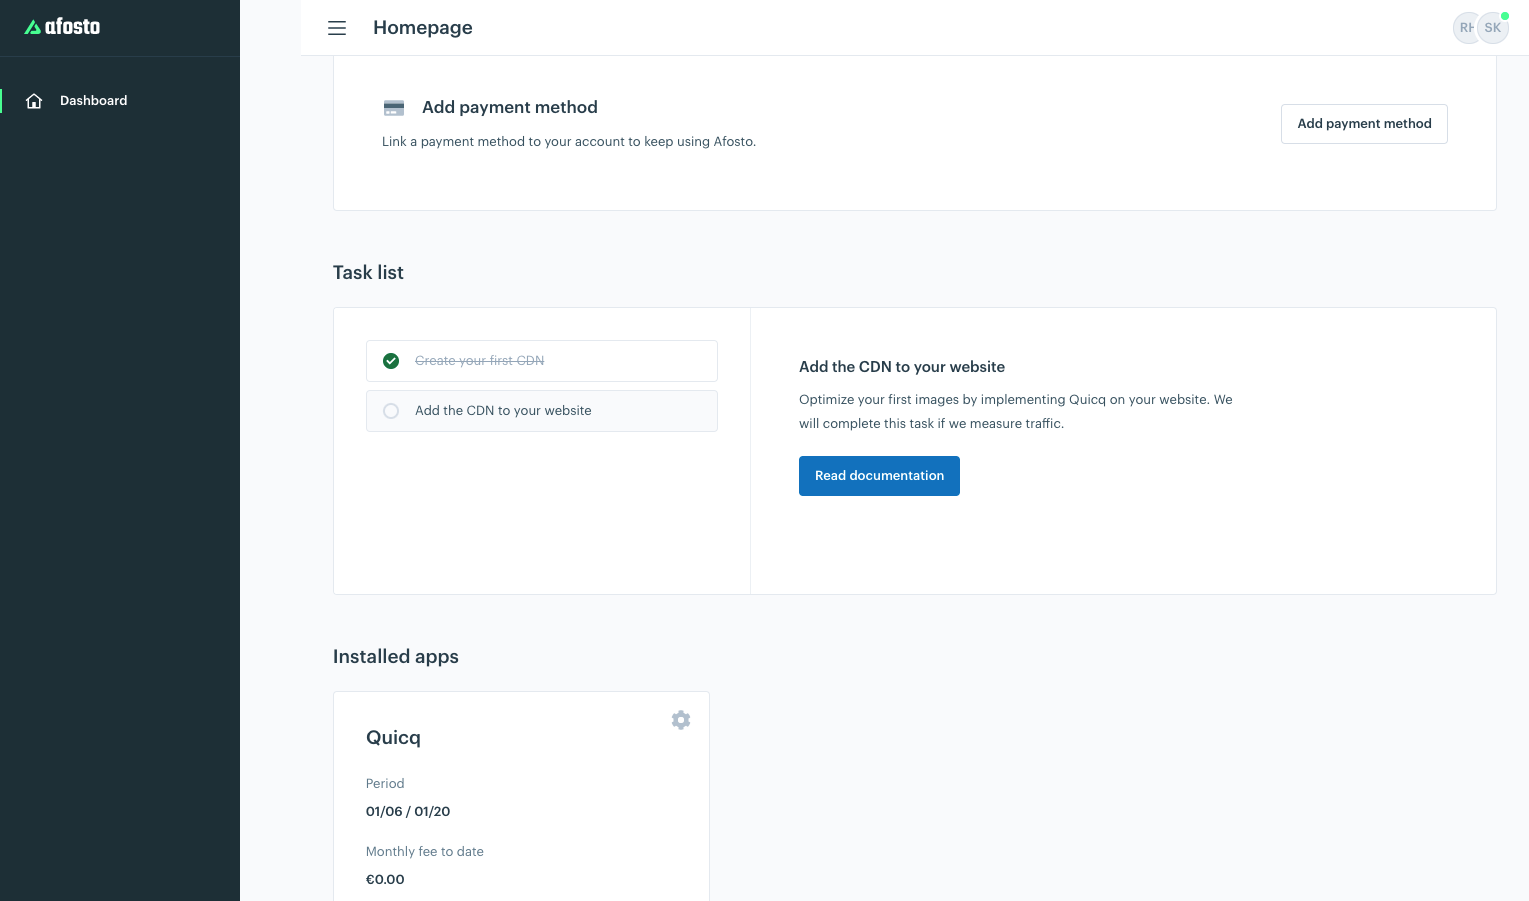Viewport: 1529px width, 901px height.
Task: Click the Add payment method heading
Action: [x=510, y=107]
